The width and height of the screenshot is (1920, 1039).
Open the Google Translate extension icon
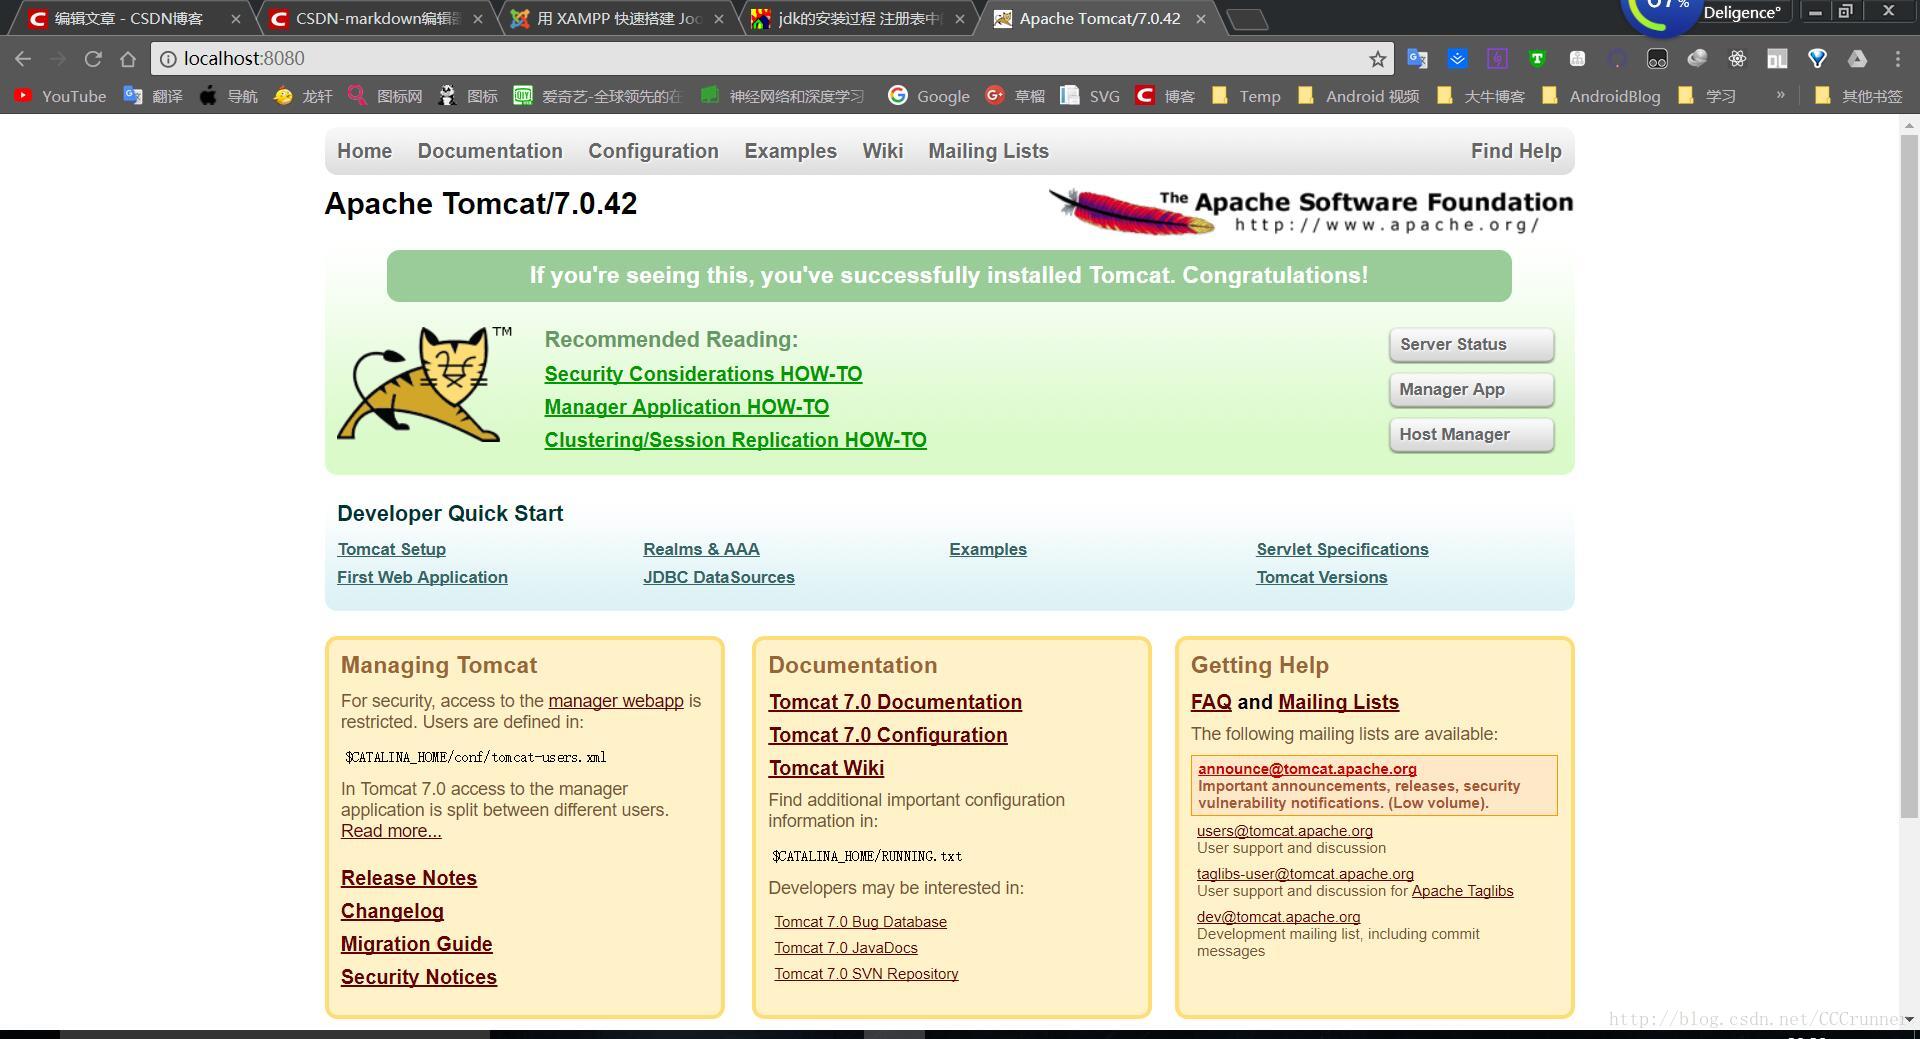pyautogui.click(x=1417, y=59)
